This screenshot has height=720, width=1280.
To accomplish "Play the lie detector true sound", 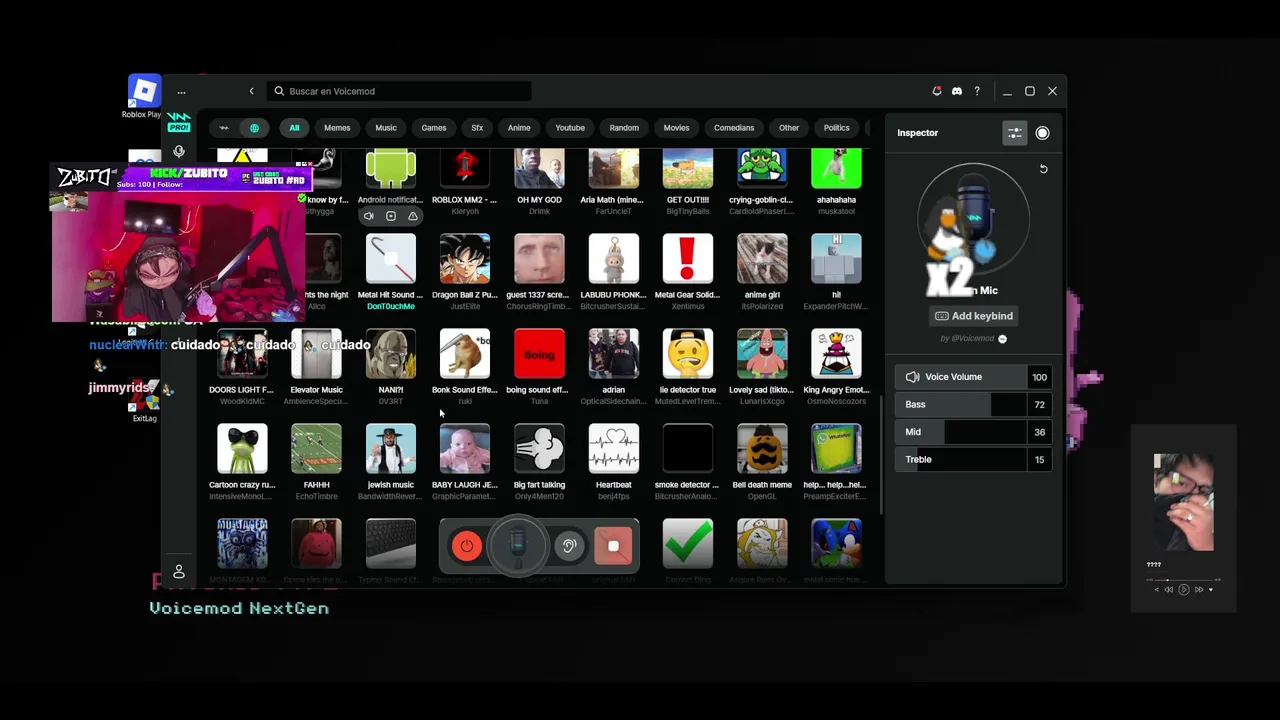I will [x=688, y=354].
